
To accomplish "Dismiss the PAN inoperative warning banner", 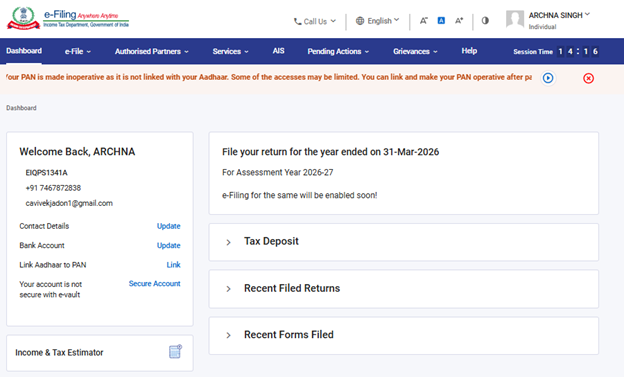I will pyautogui.click(x=589, y=78).
